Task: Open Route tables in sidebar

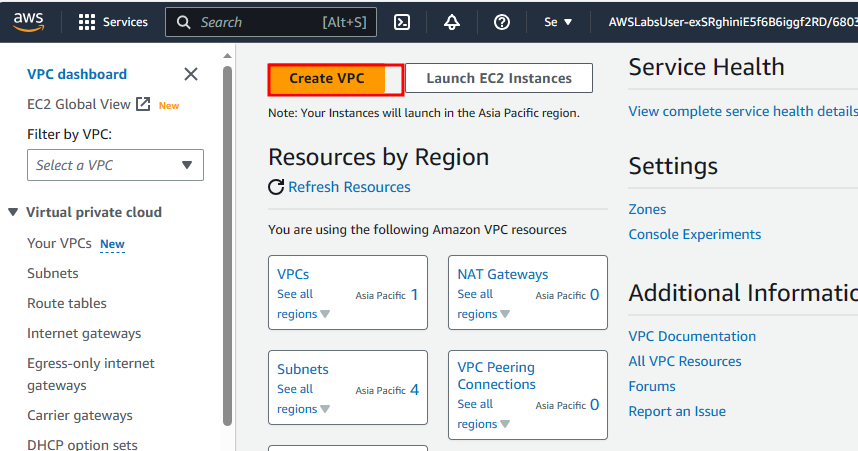Action: 67,303
